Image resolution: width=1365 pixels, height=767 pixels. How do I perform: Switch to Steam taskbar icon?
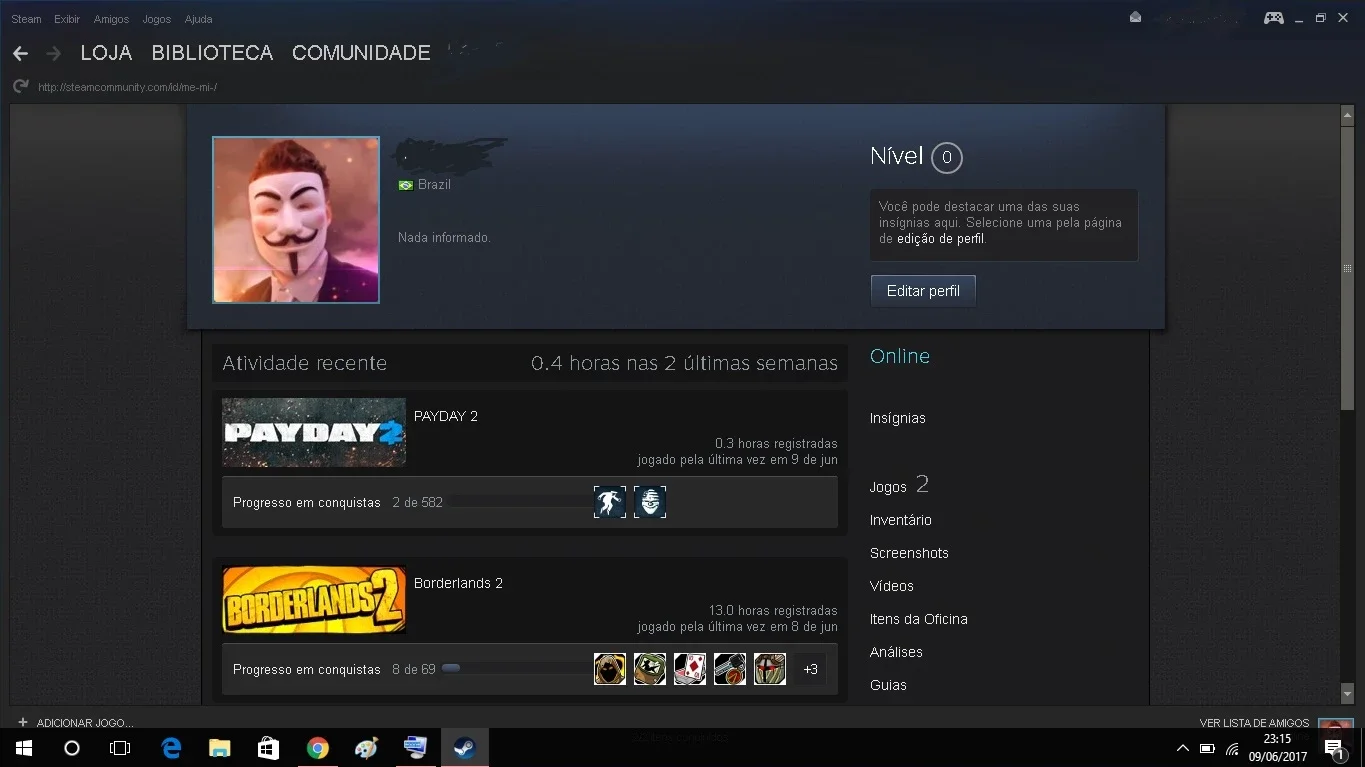[x=464, y=748]
